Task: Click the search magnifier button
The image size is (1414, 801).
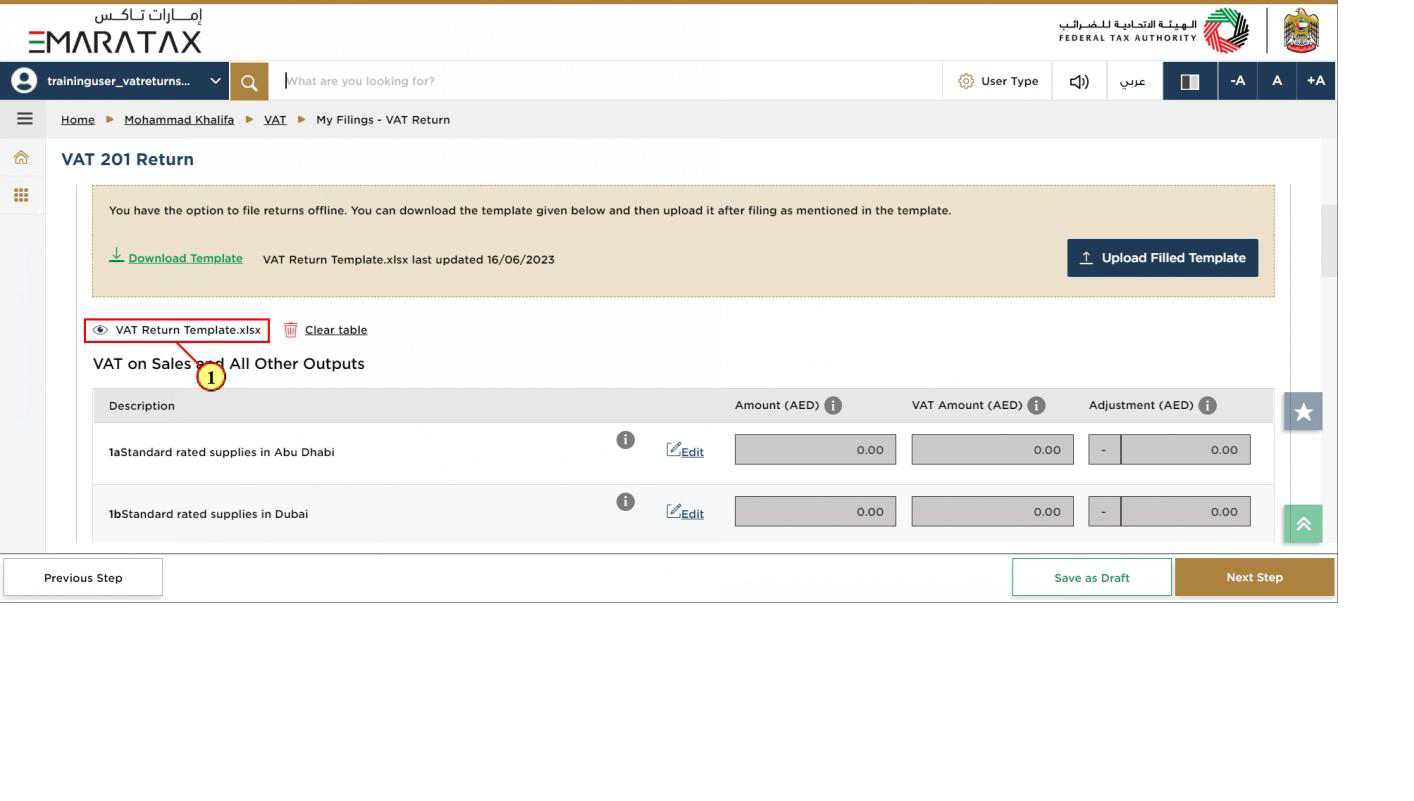Action: pyautogui.click(x=249, y=81)
